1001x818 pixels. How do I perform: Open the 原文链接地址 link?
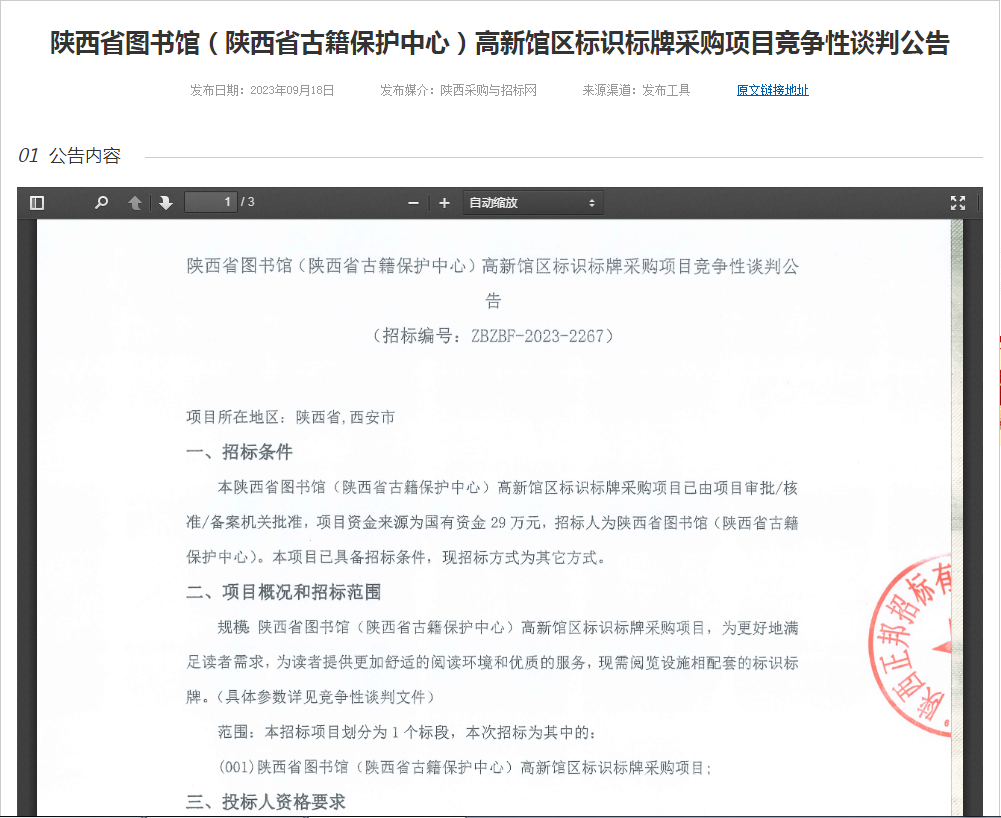point(772,90)
